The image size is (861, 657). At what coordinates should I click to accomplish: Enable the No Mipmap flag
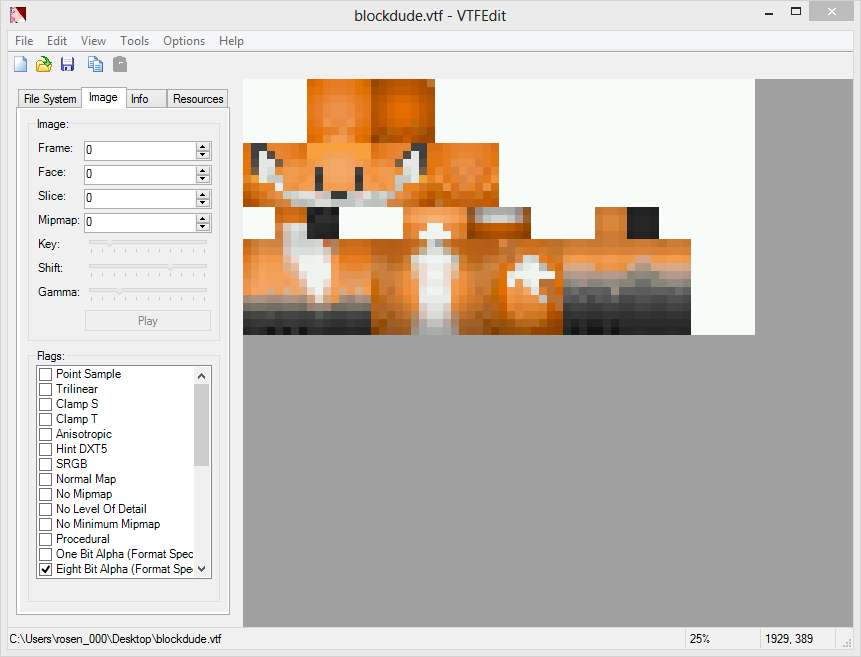(46, 494)
